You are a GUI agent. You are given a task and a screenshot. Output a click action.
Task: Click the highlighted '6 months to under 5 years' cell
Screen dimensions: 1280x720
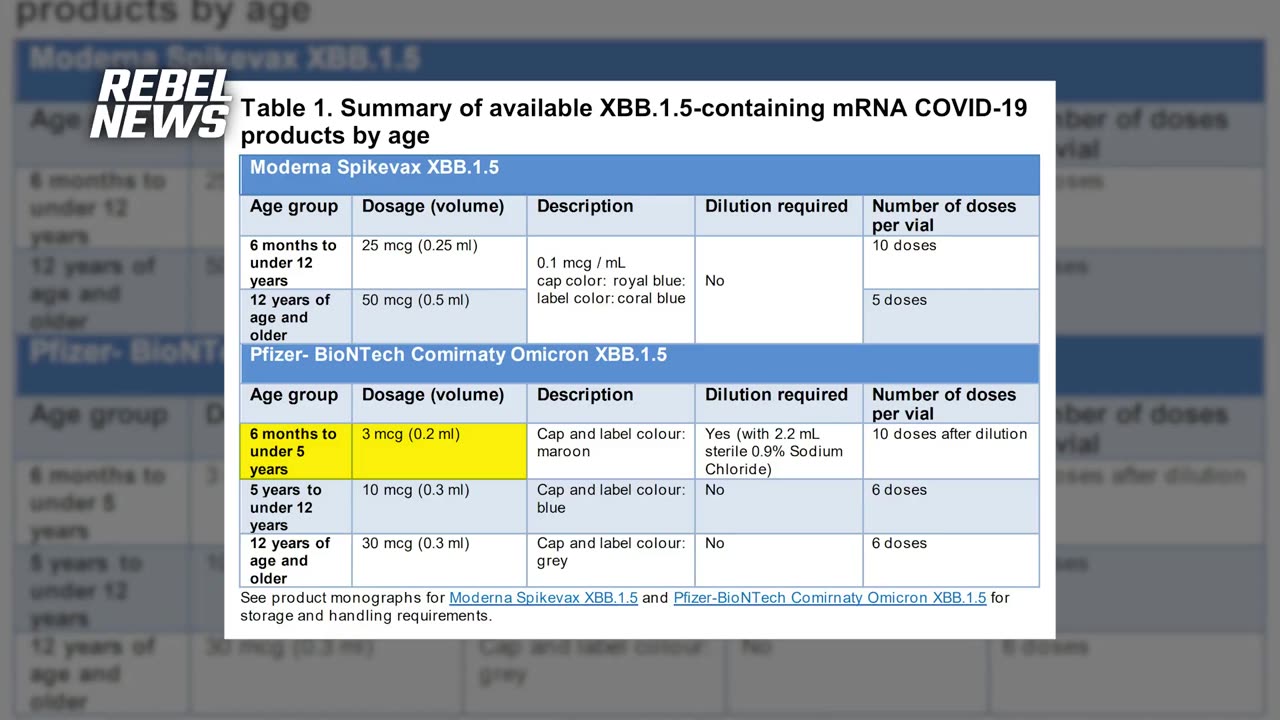click(x=296, y=451)
